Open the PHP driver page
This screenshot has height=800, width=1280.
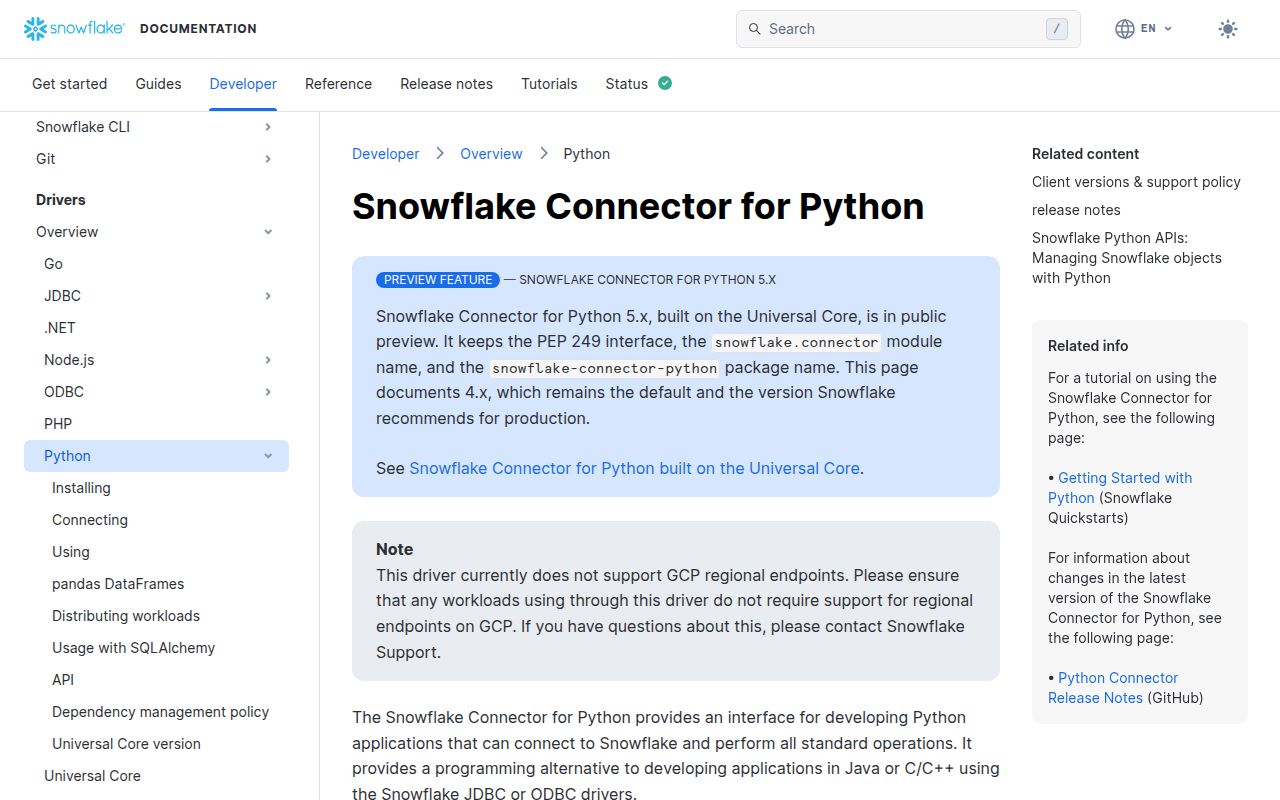point(58,424)
